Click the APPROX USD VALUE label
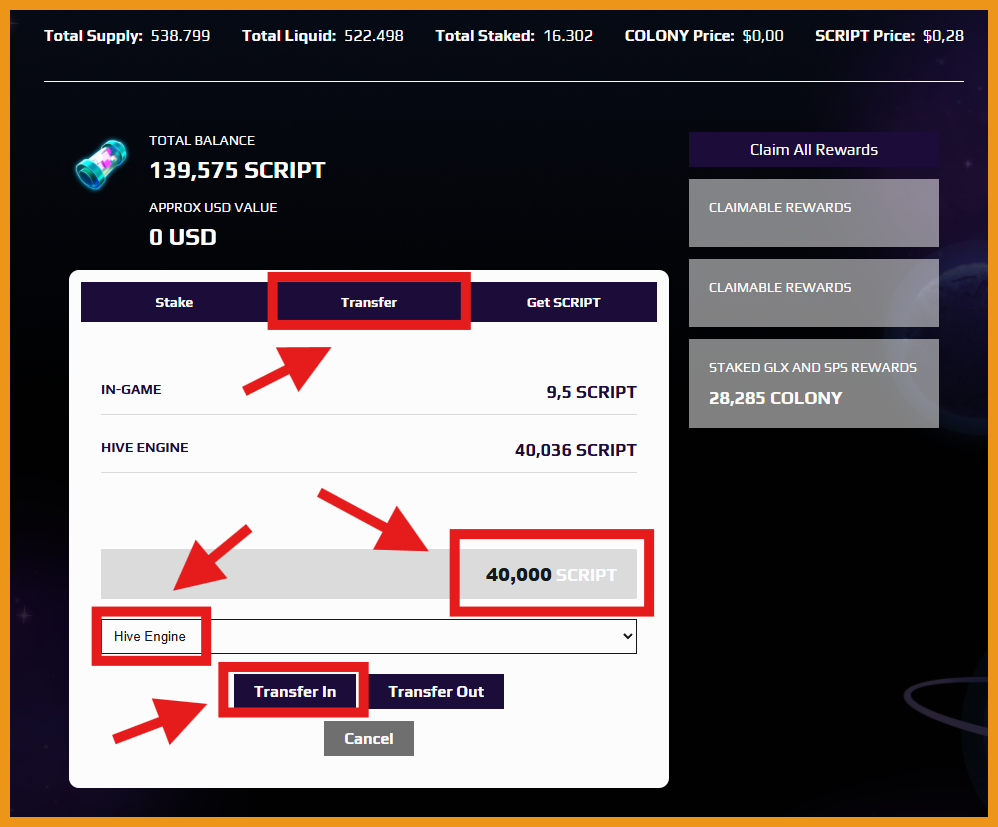 213,208
